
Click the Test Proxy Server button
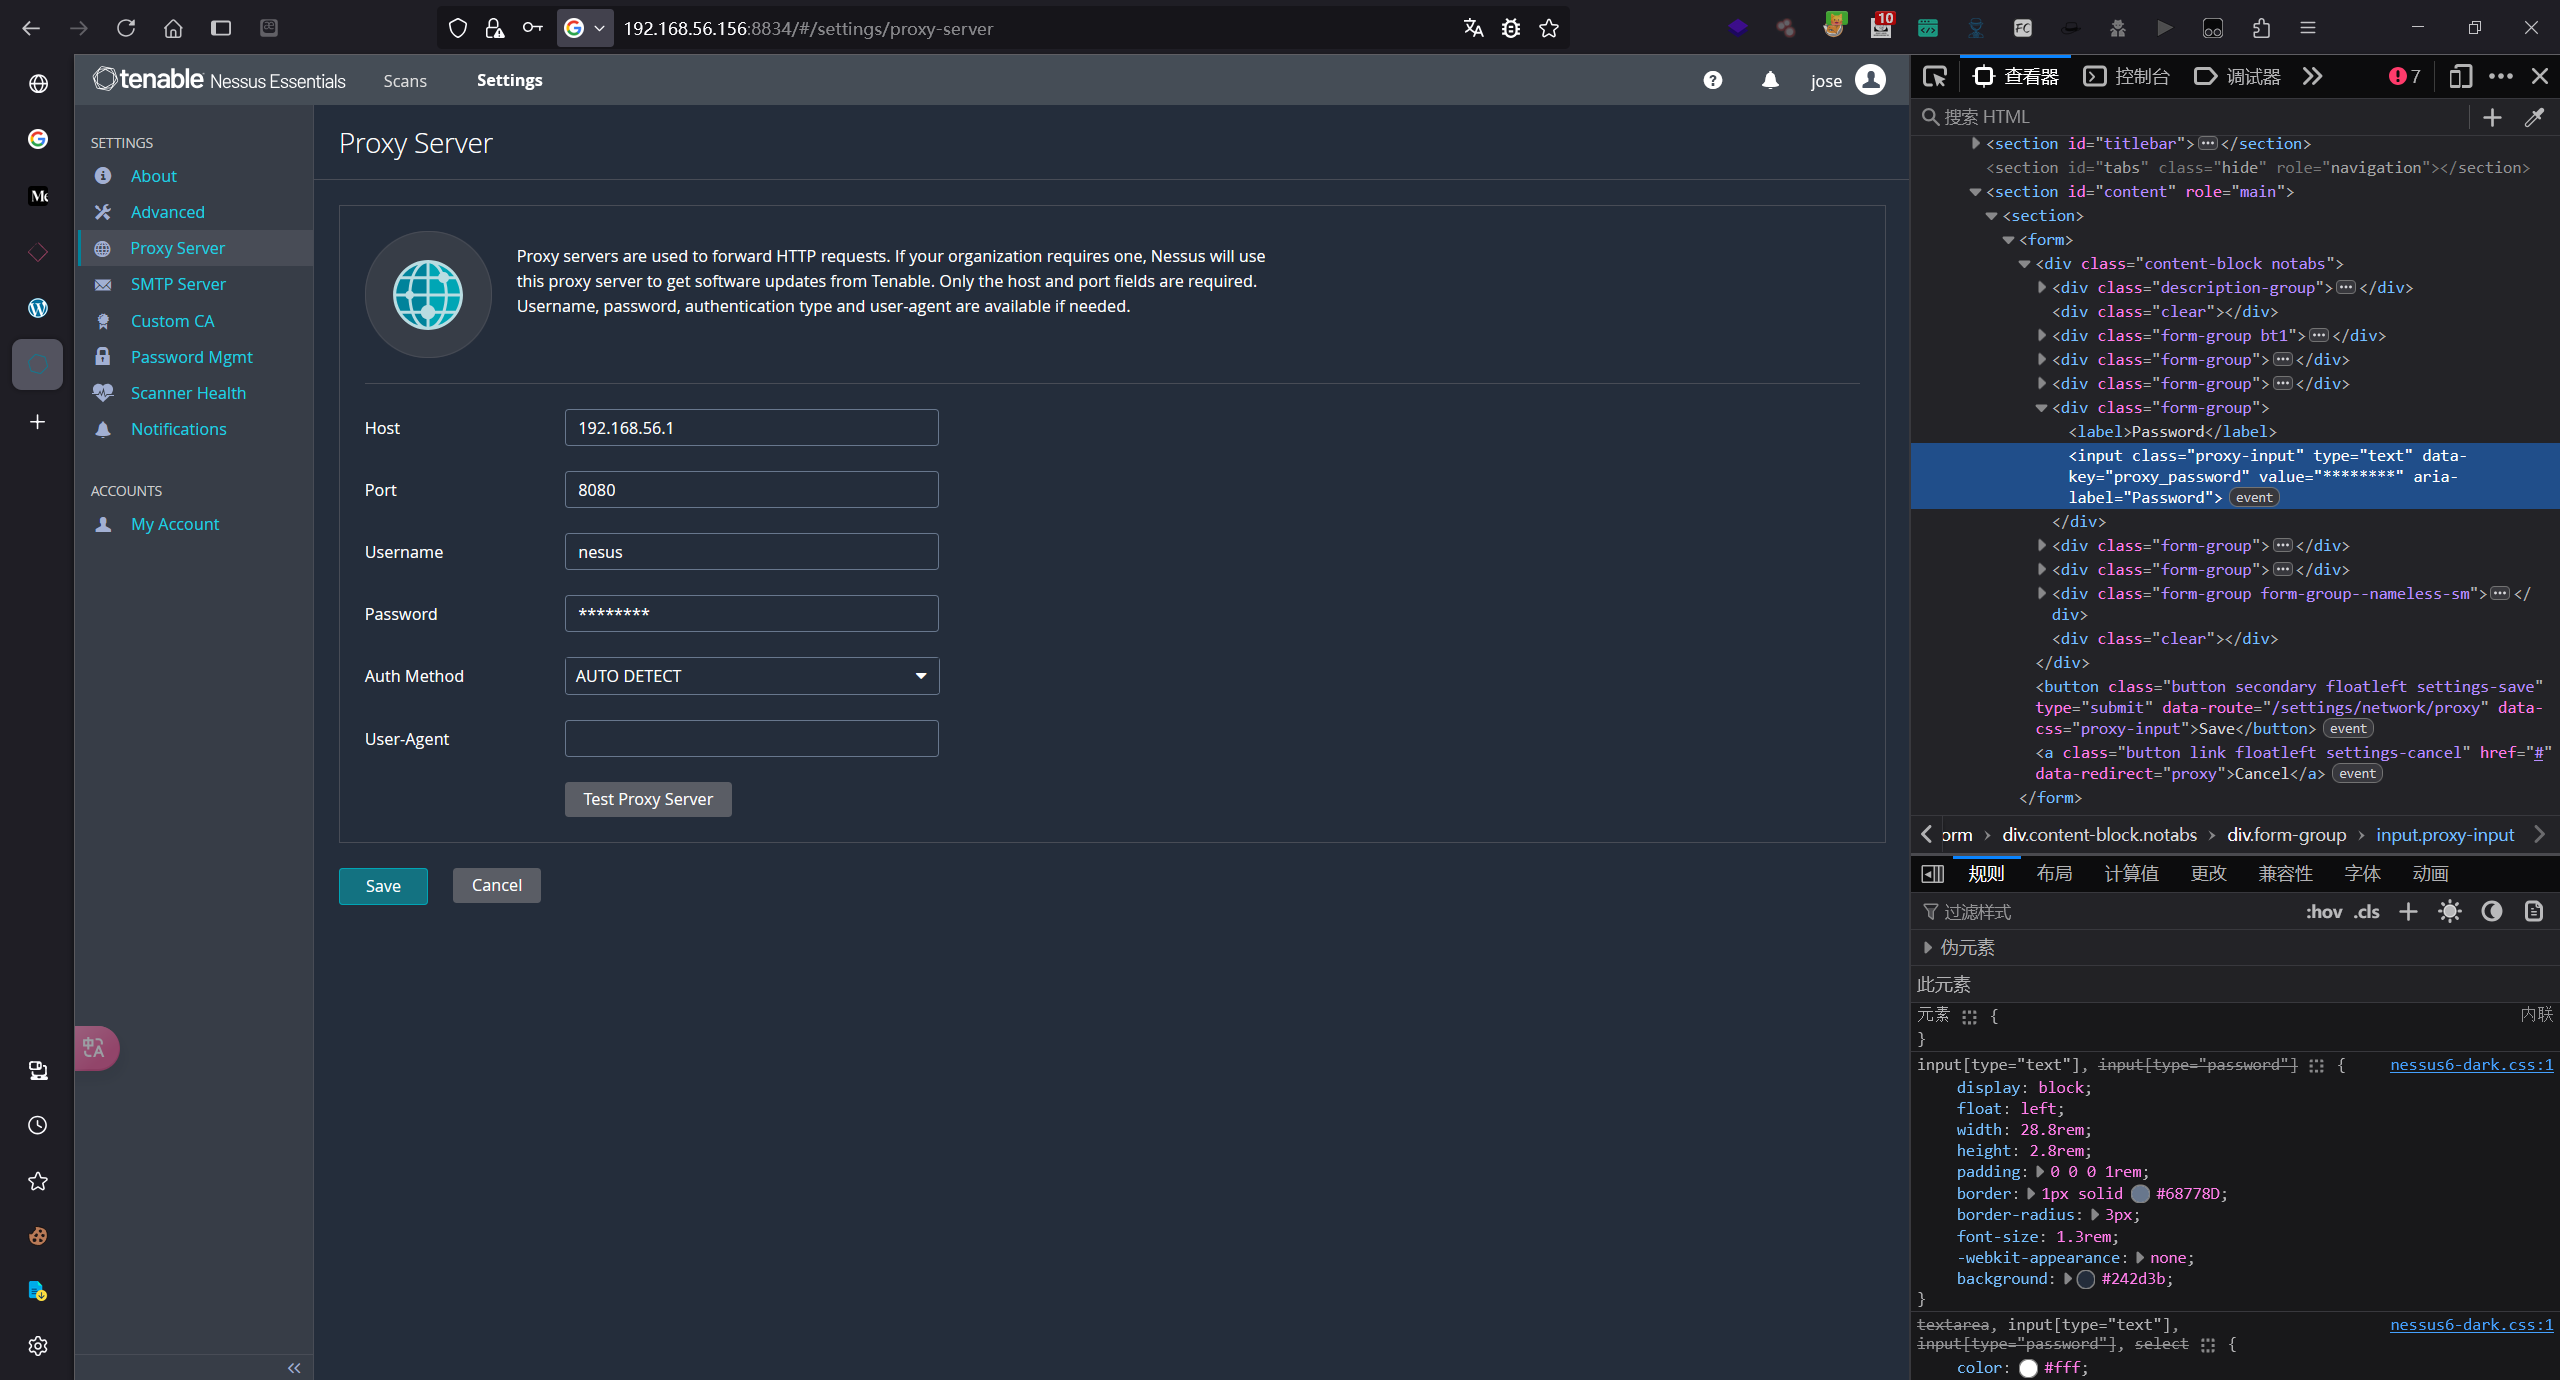(x=647, y=799)
